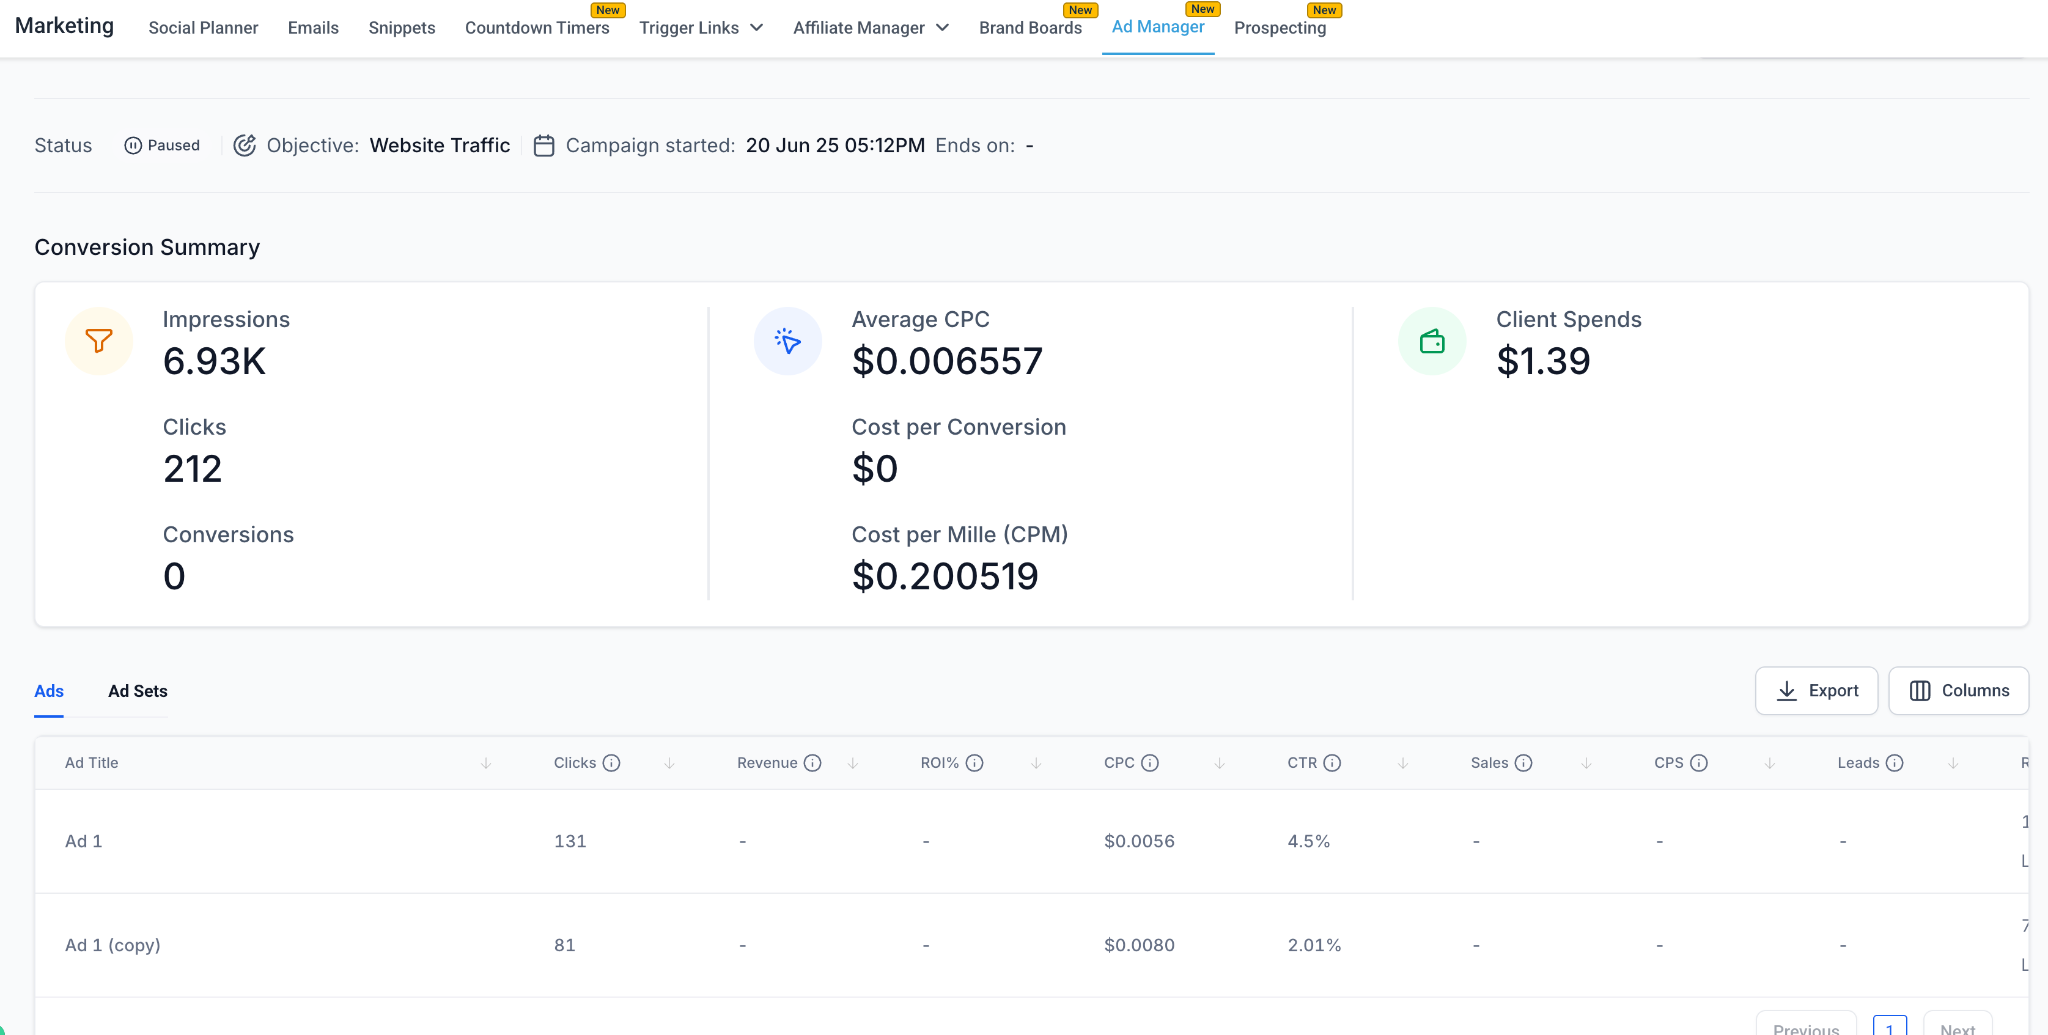Viewport: 2048px width, 1035px height.
Task: Sort the ROI% column using its arrow
Action: coord(1037,763)
